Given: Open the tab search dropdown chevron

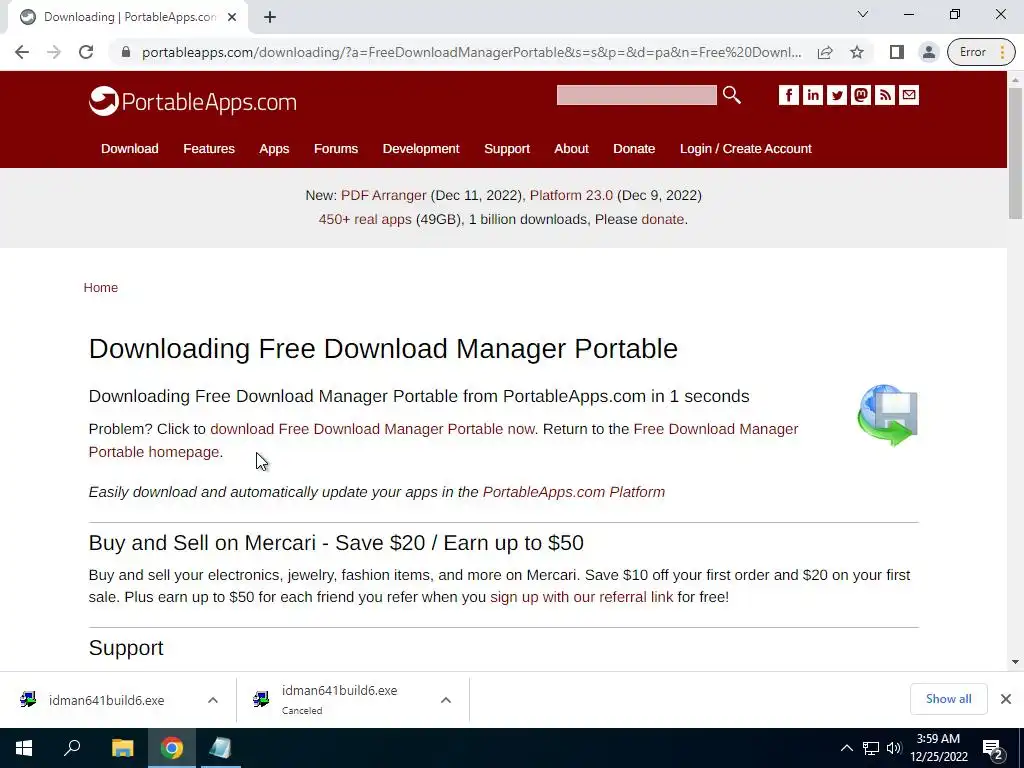Looking at the screenshot, I should 863,14.
